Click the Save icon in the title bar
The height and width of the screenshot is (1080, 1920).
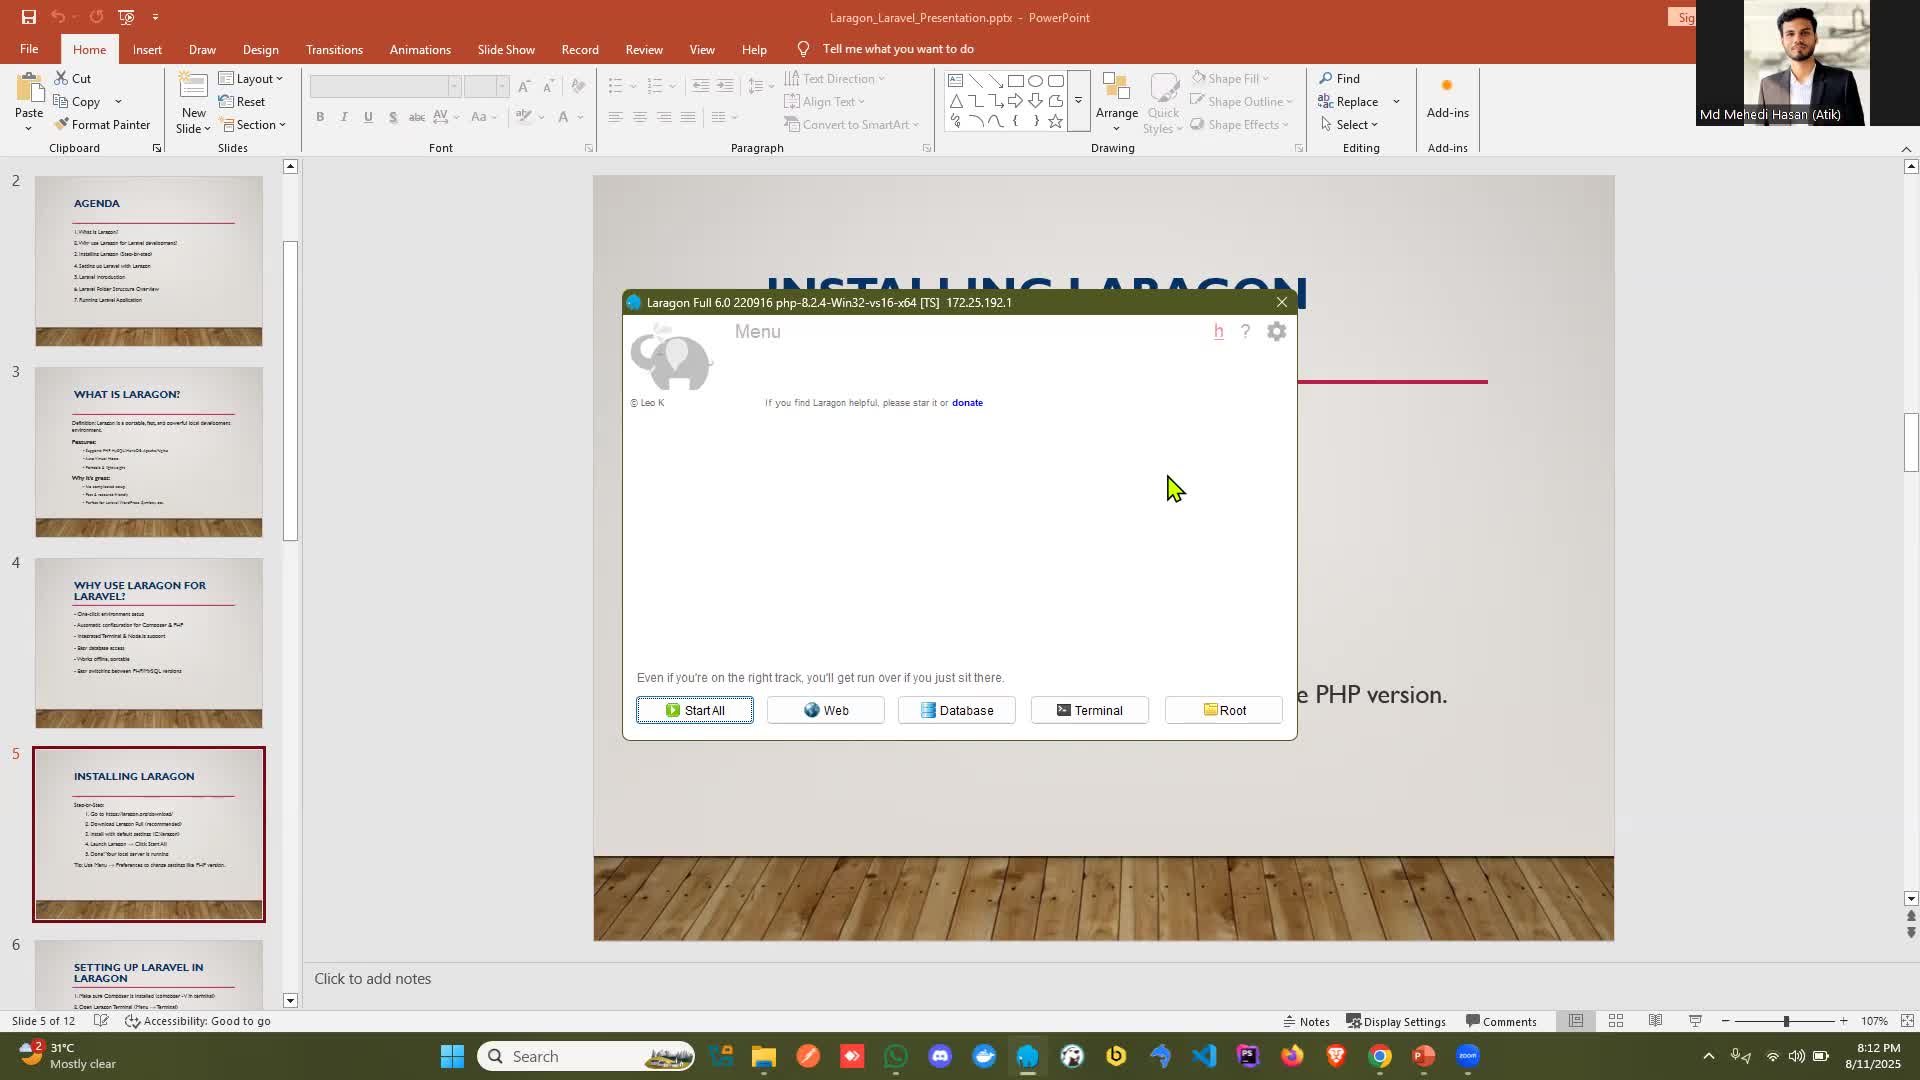pyautogui.click(x=29, y=17)
